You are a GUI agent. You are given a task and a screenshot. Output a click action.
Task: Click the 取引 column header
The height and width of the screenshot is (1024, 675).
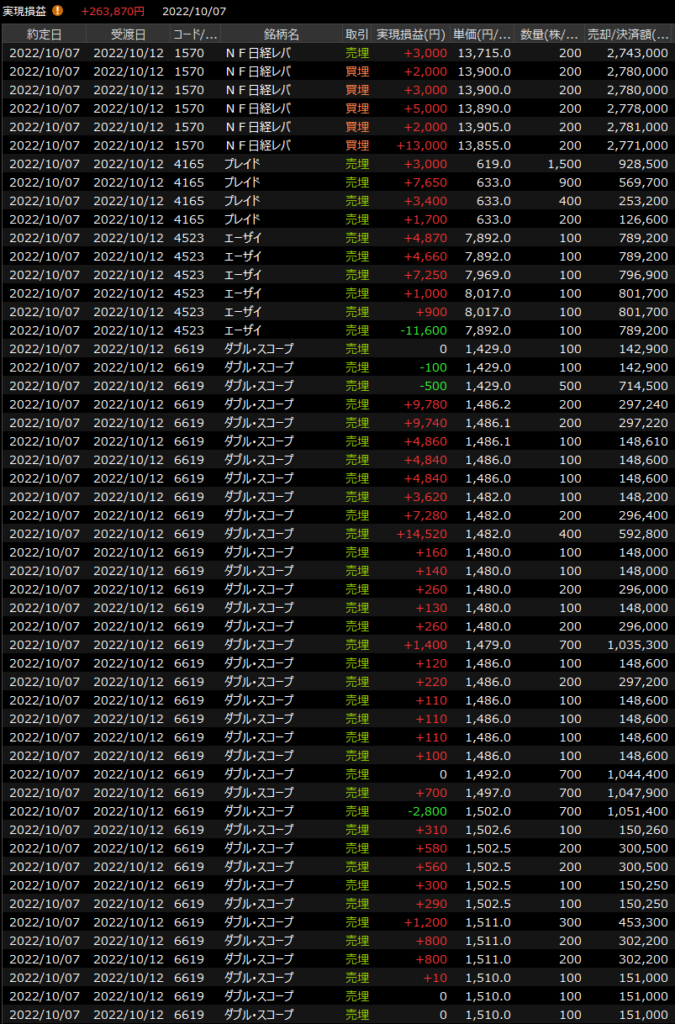tap(357, 34)
